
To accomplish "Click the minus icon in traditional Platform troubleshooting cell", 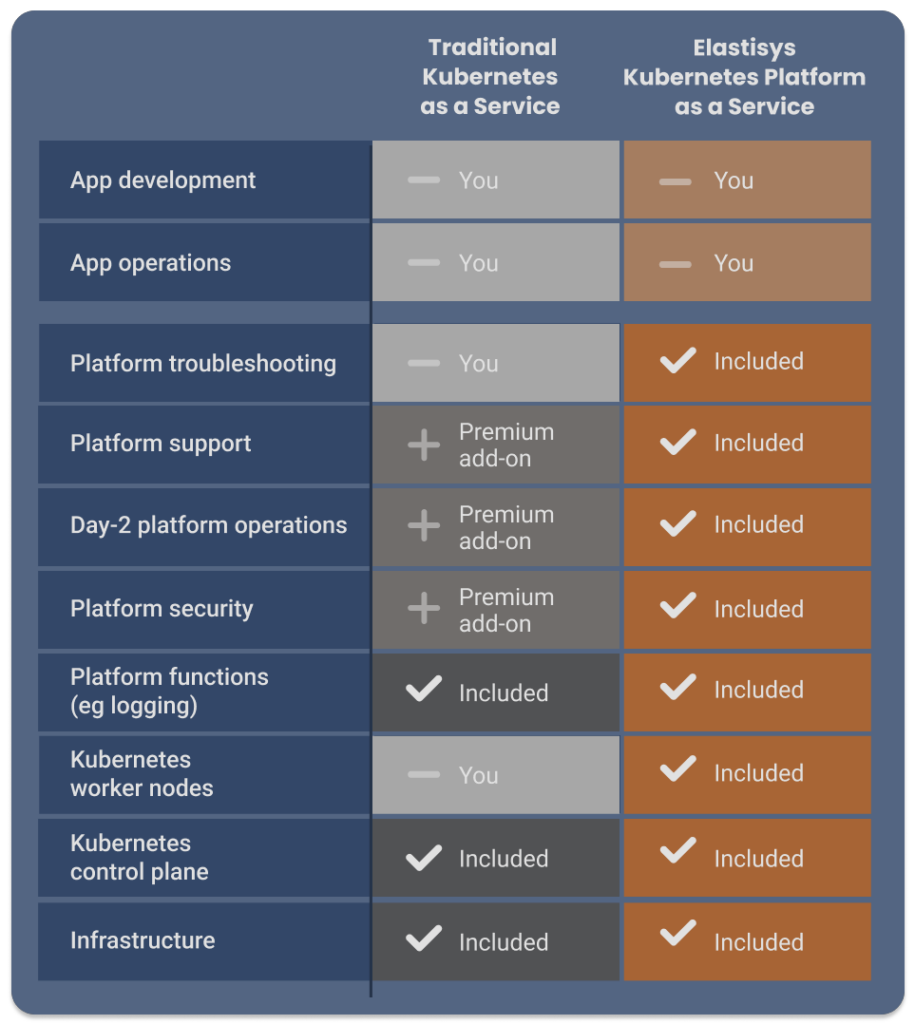I will pos(424,362).
